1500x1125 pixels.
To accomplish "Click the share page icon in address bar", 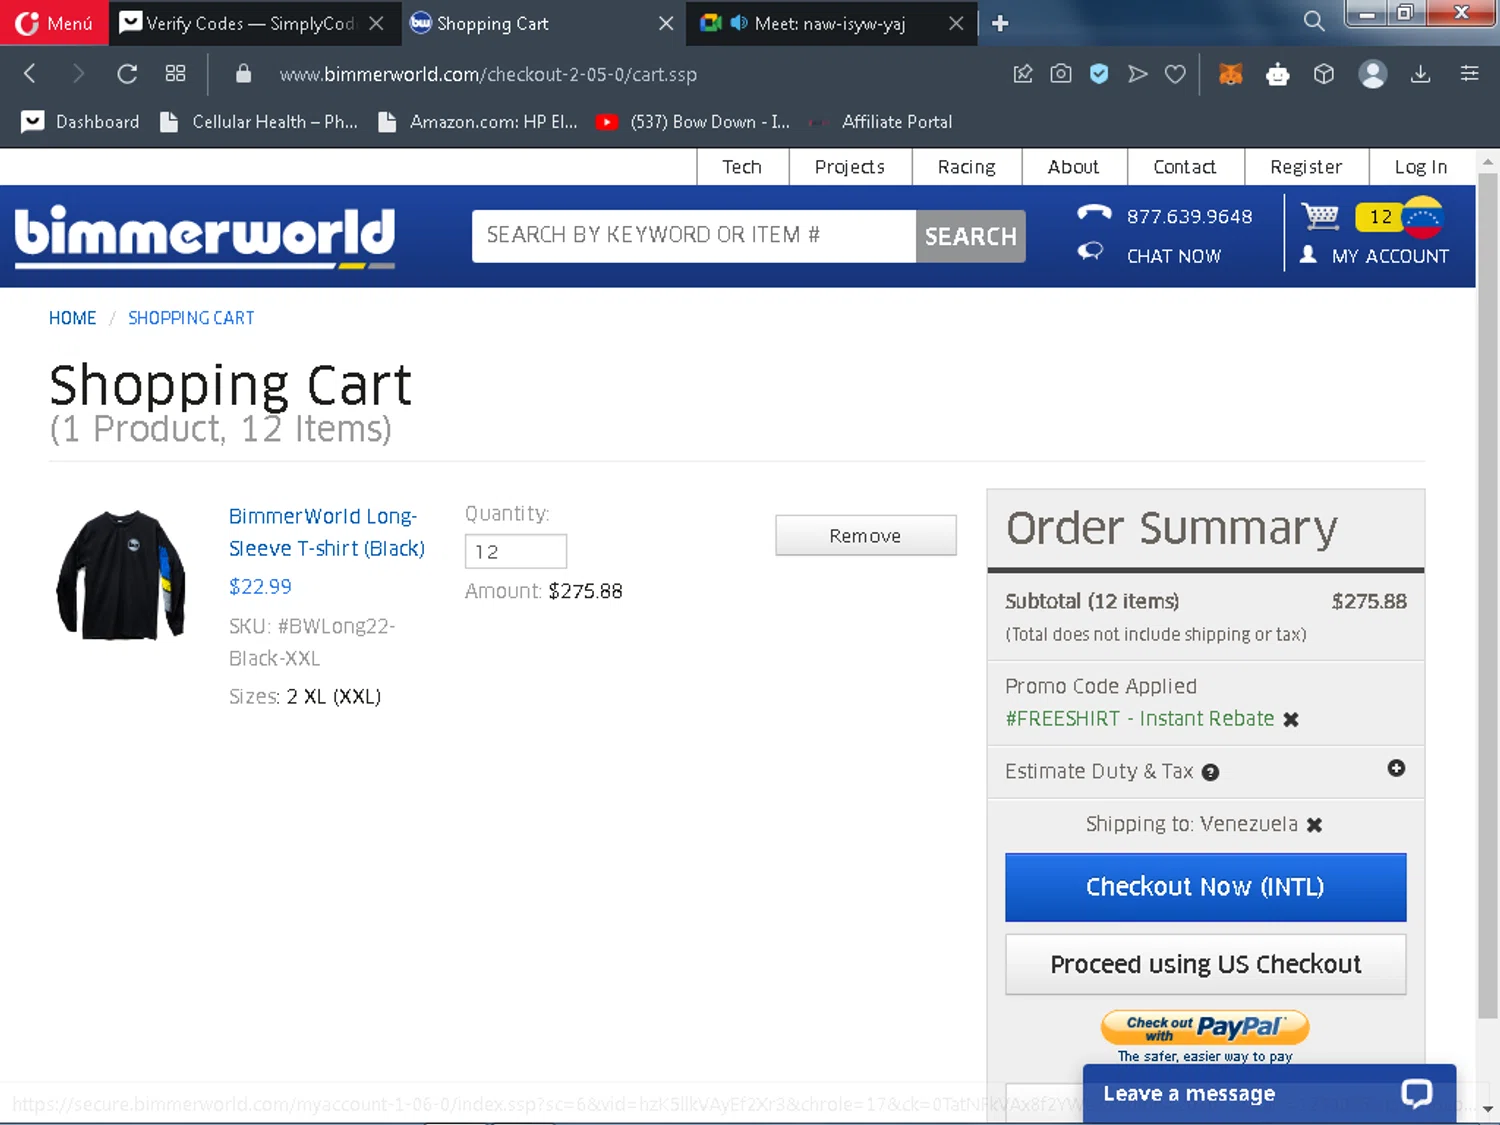I will (x=1022, y=73).
